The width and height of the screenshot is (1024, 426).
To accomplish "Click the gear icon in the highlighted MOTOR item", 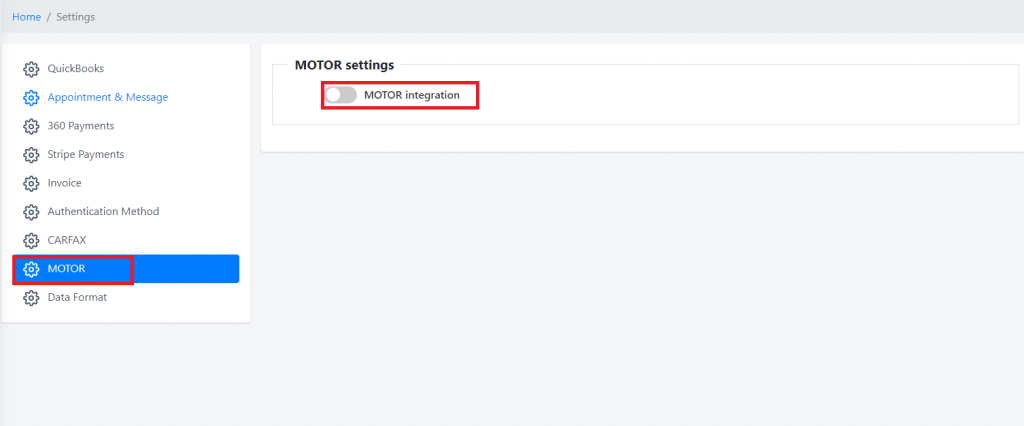I will click(31, 269).
